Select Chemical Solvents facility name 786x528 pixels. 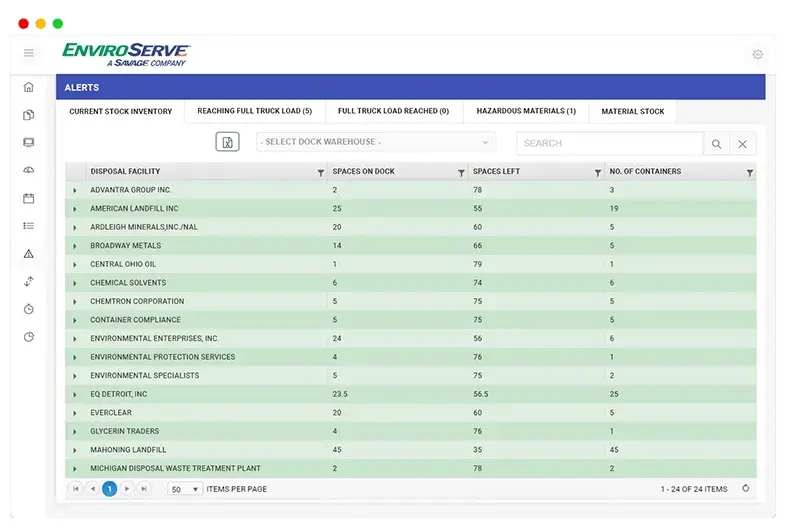pyautogui.click(x=128, y=283)
